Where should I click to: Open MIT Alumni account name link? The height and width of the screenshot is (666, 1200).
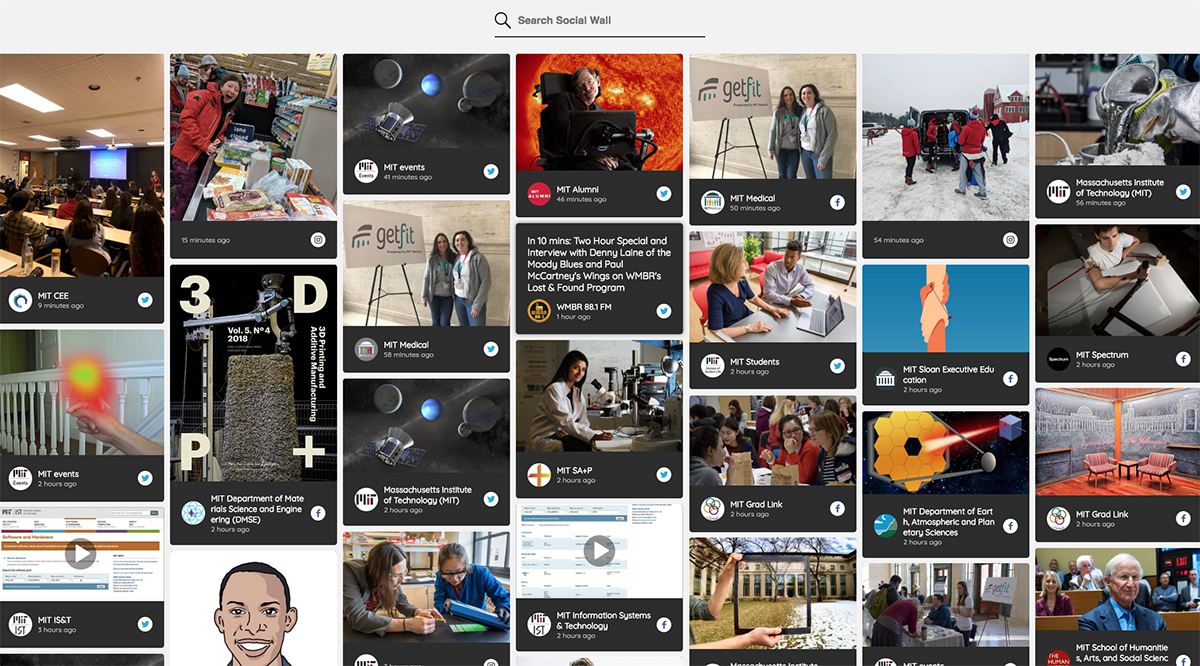pos(578,189)
